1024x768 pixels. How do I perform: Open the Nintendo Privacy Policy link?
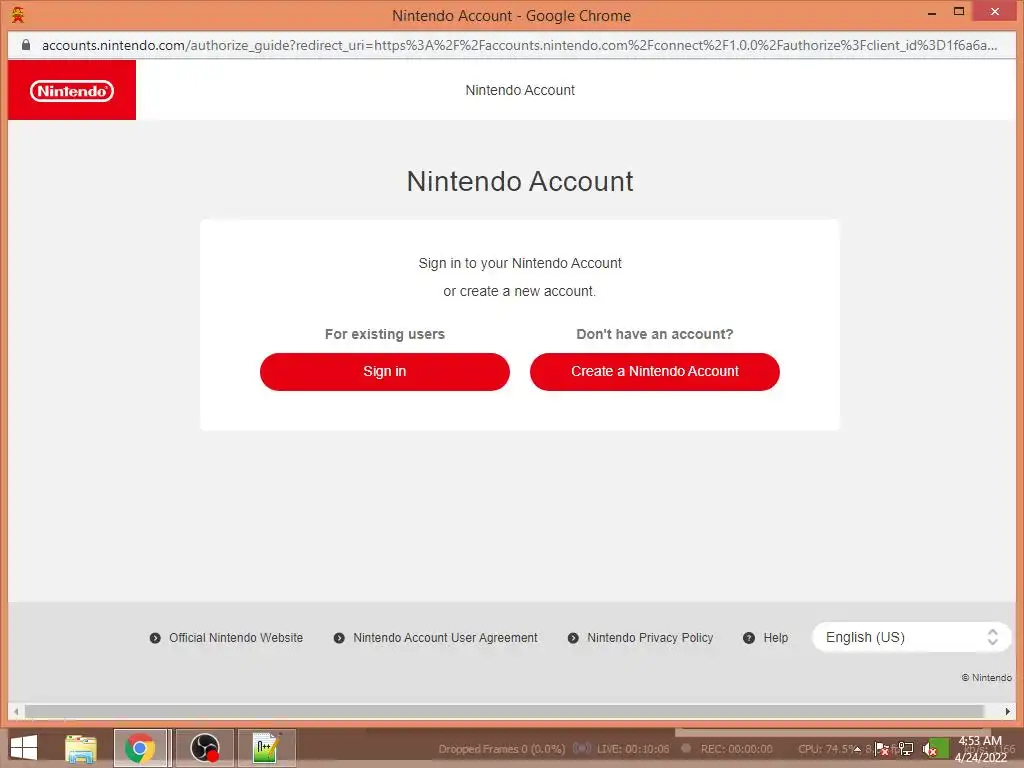point(650,638)
